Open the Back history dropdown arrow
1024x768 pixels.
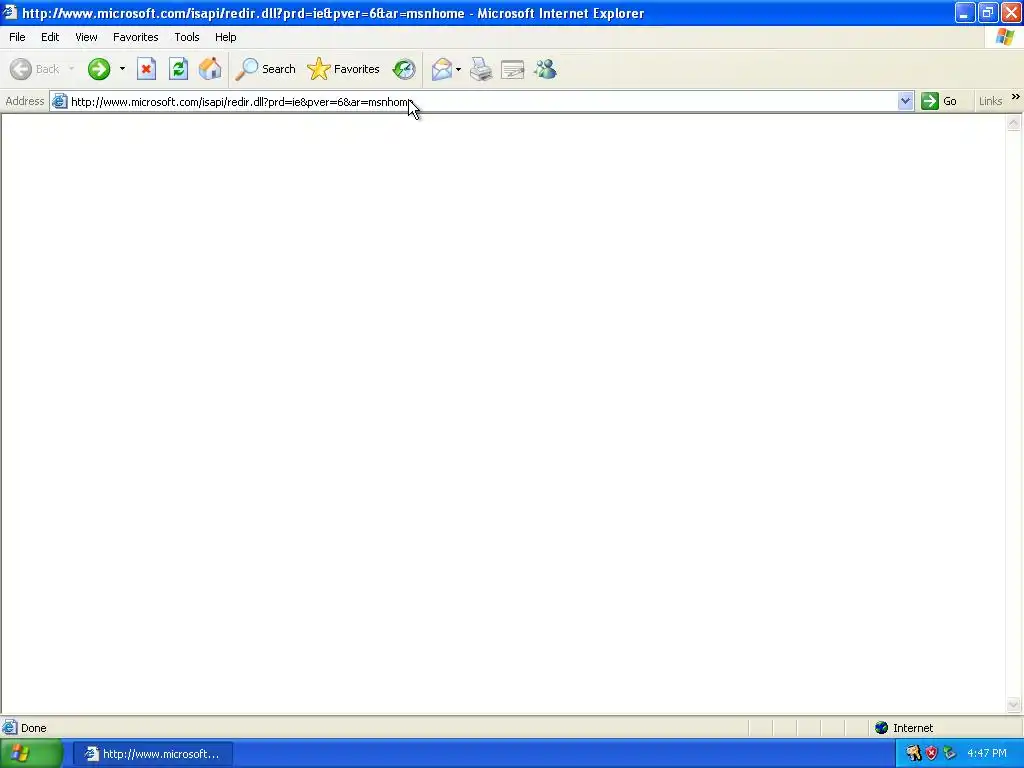click(71, 69)
